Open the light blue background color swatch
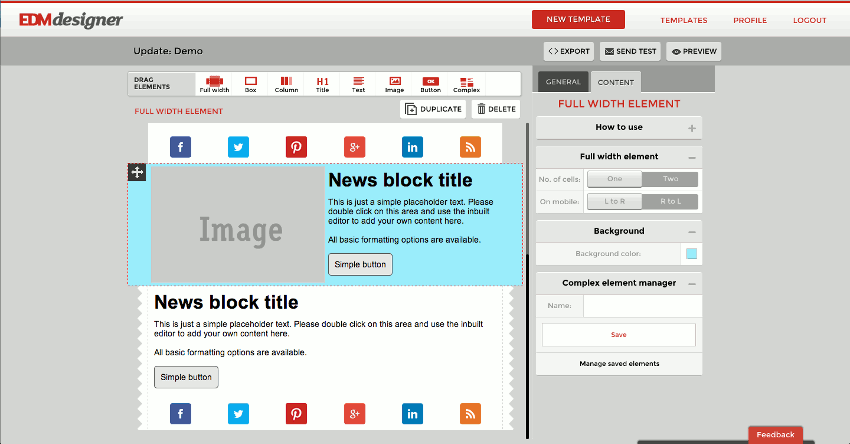This screenshot has width=850, height=444. (691, 253)
